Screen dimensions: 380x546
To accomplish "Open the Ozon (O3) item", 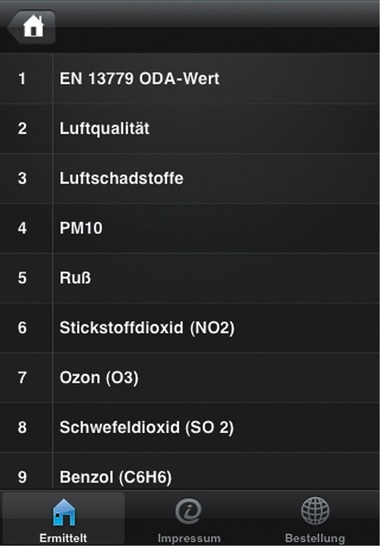I will [x=190, y=377].
